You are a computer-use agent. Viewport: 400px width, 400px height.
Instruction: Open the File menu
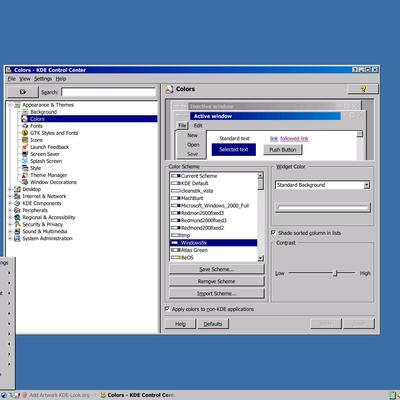[12, 79]
